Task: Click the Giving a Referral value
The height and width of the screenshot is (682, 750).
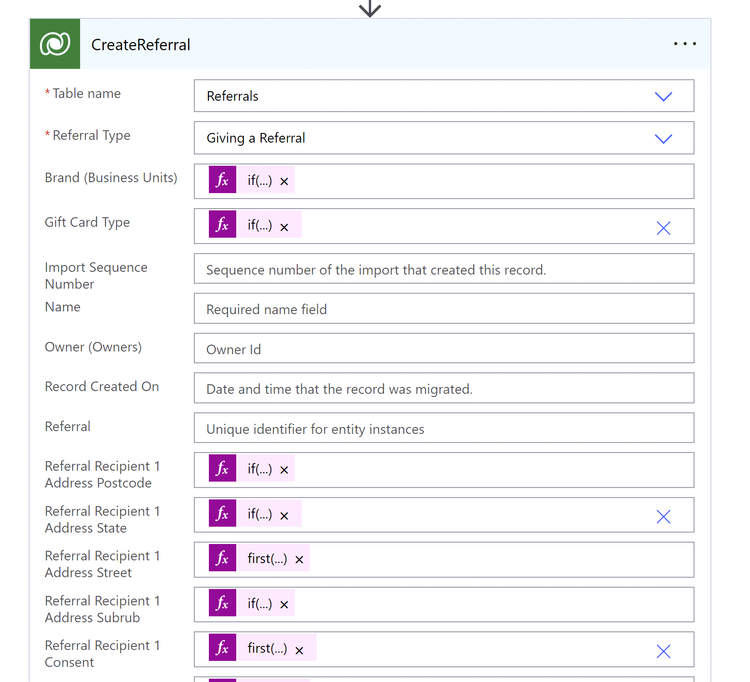Action: (x=255, y=138)
